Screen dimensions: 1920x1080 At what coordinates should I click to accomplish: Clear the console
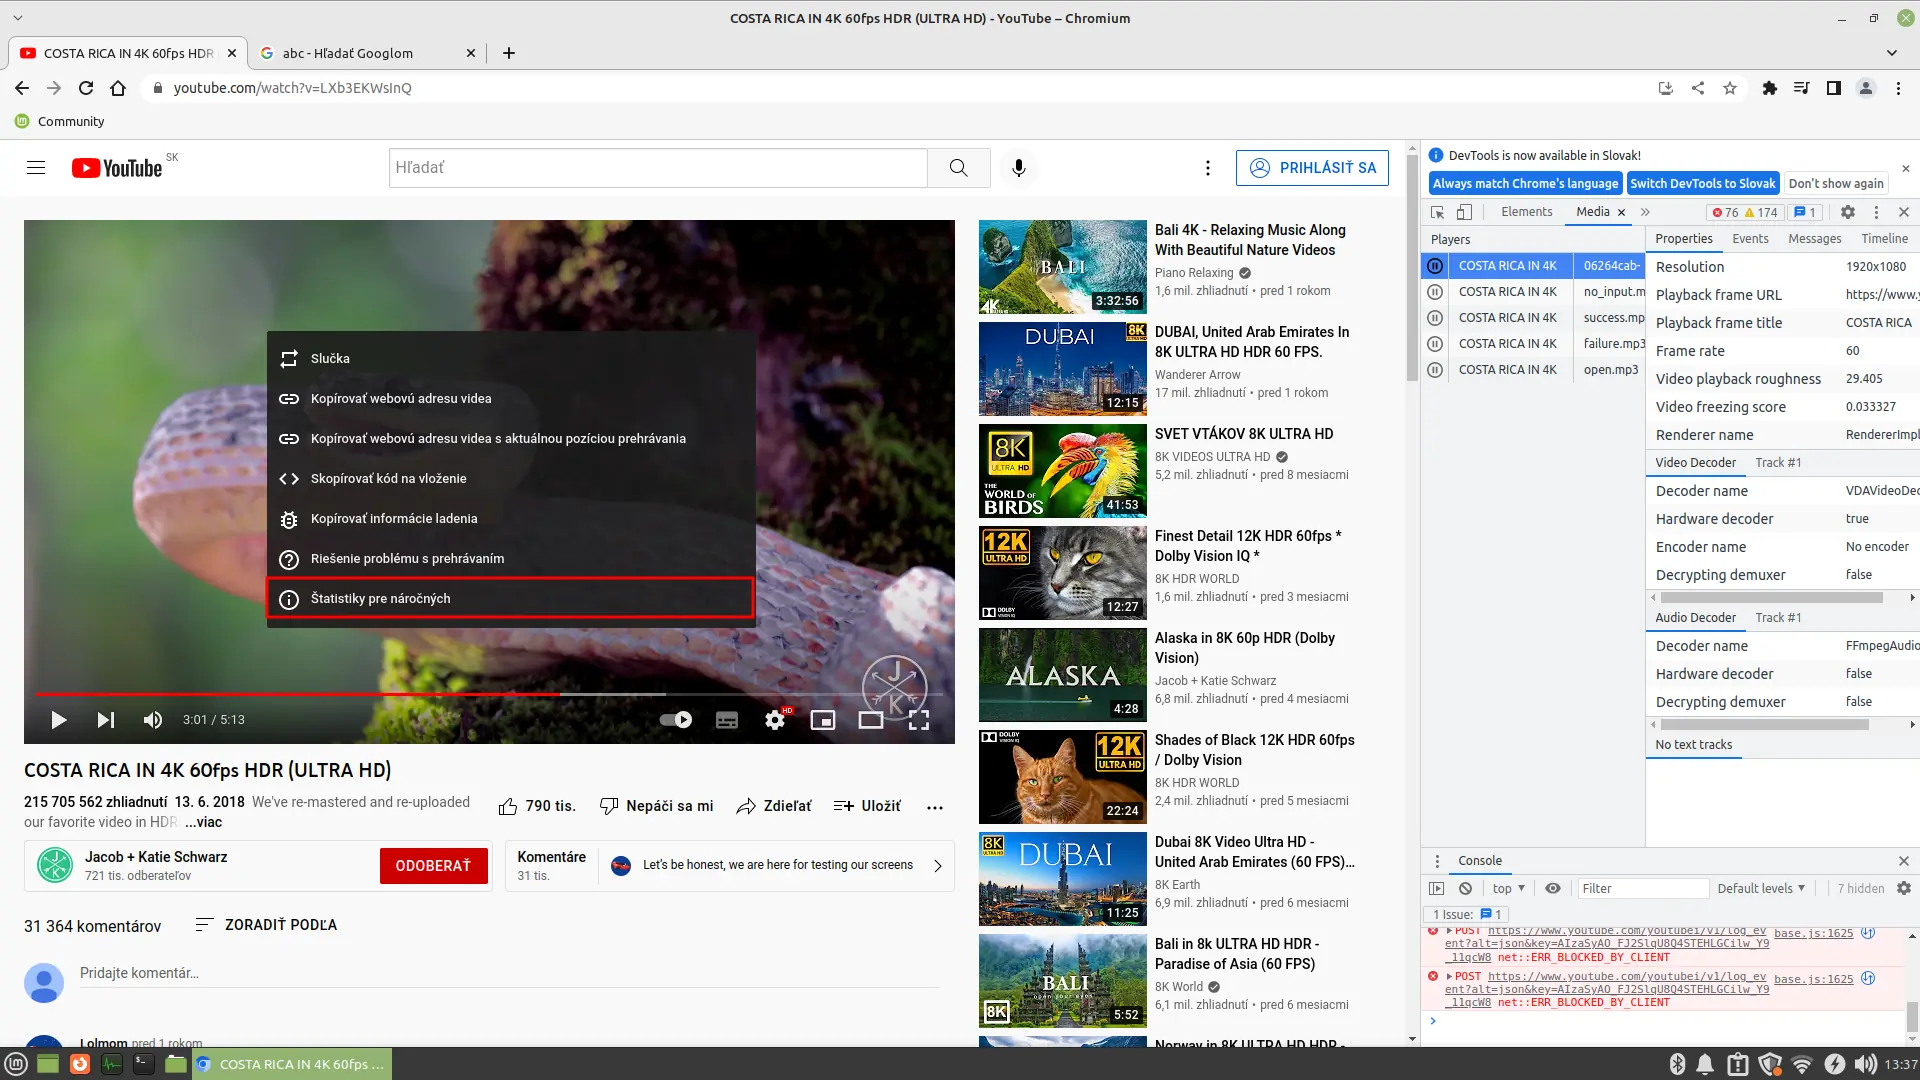click(1465, 889)
